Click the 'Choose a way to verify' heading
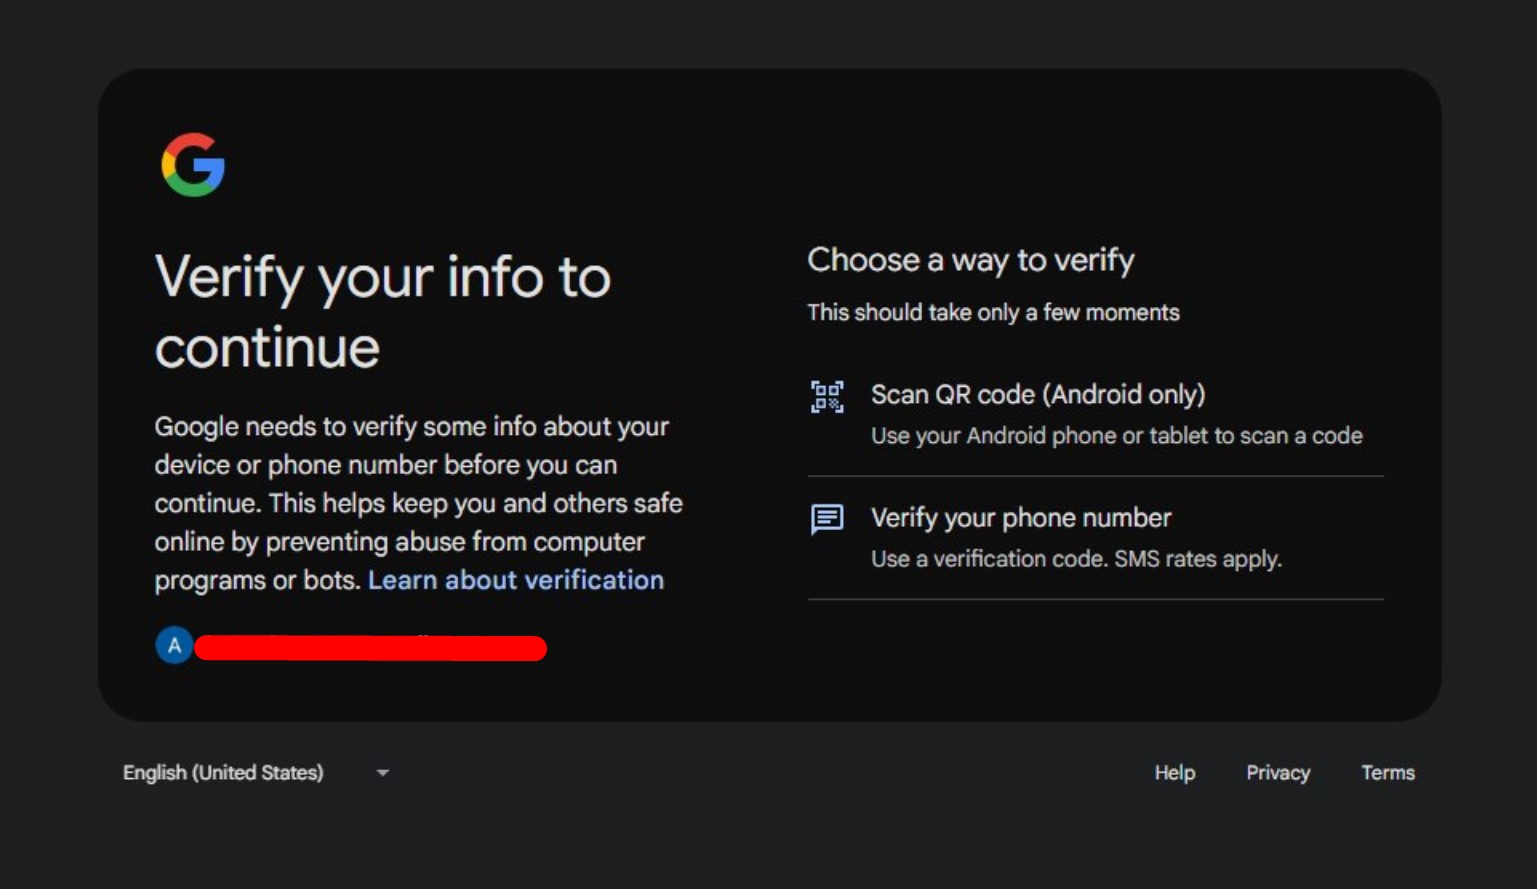The height and width of the screenshot is (889, 1537). click(x=970, y=260)
